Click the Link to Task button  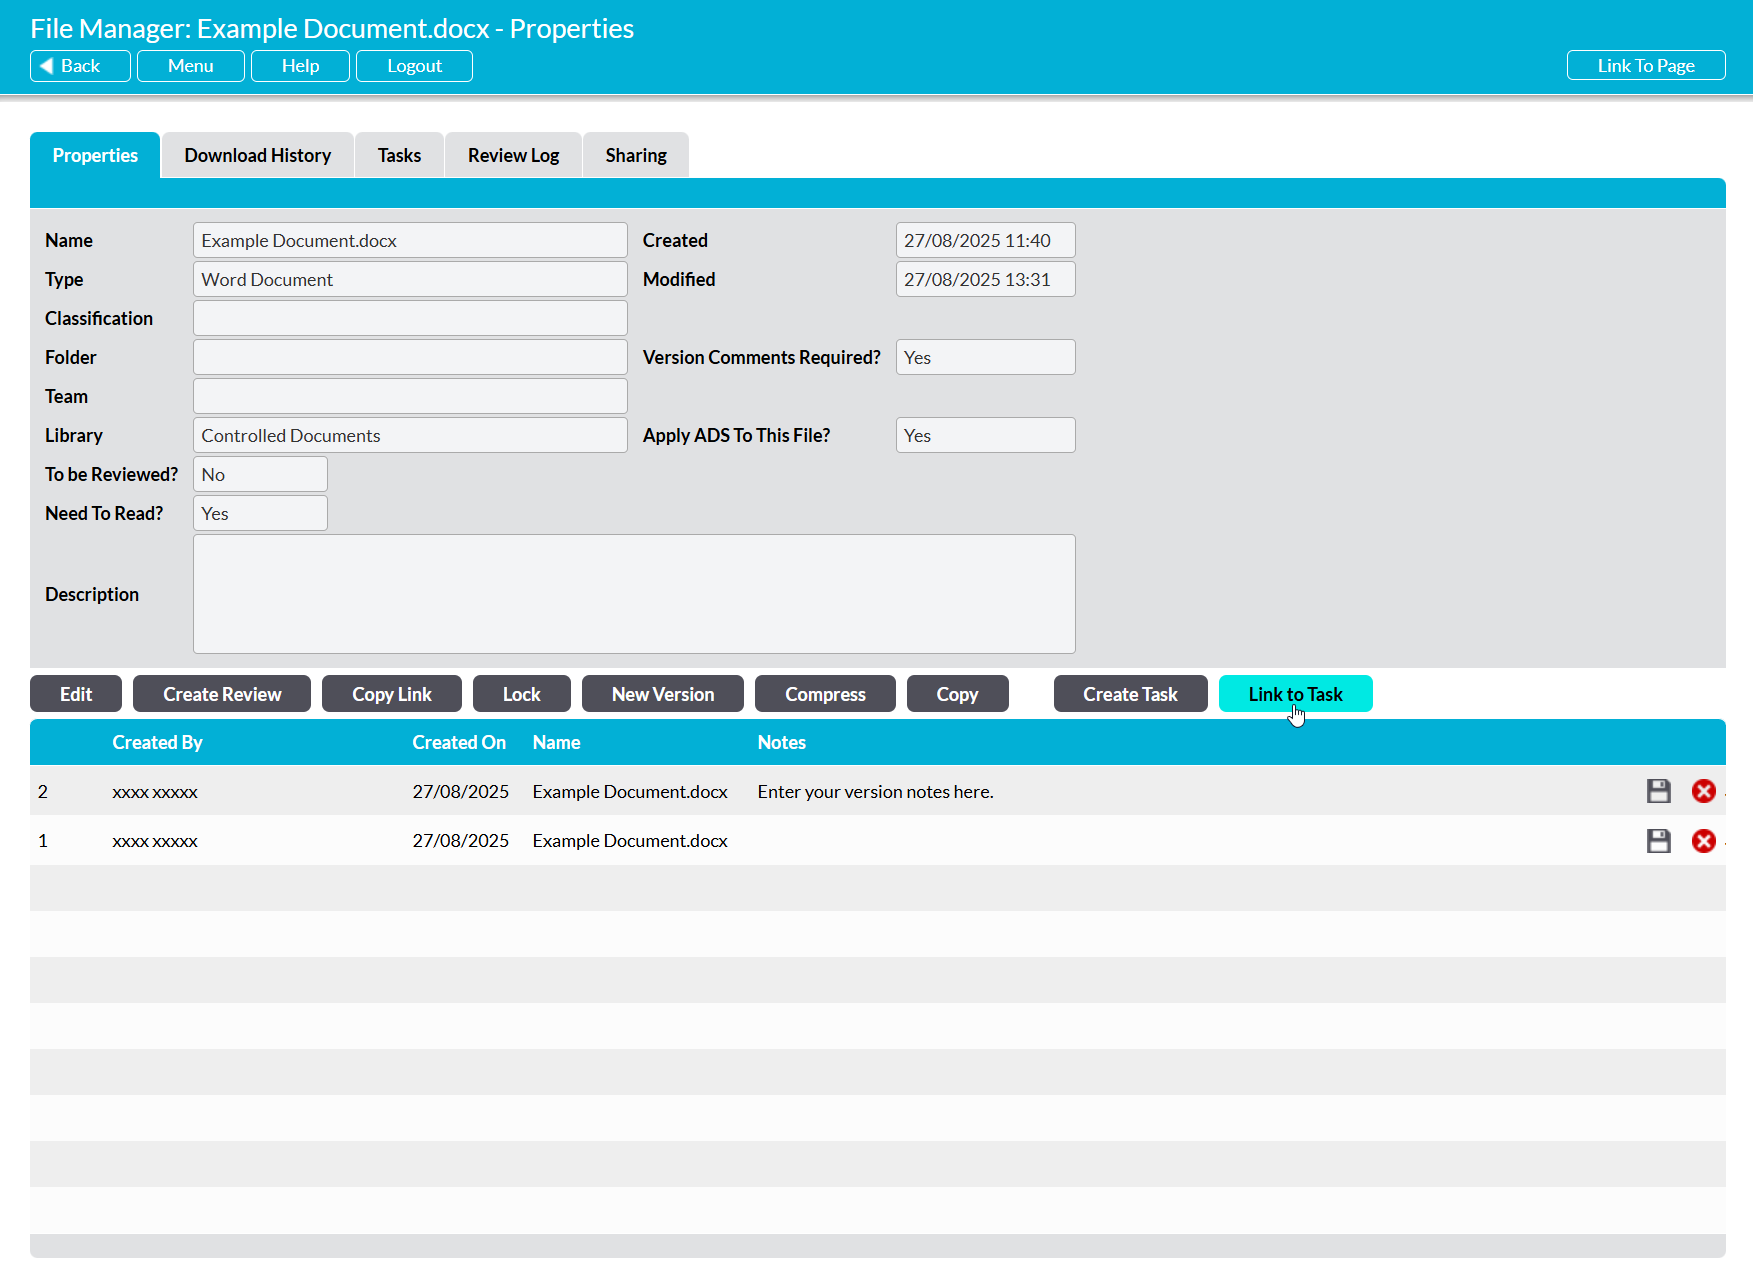pos(1295,694)
